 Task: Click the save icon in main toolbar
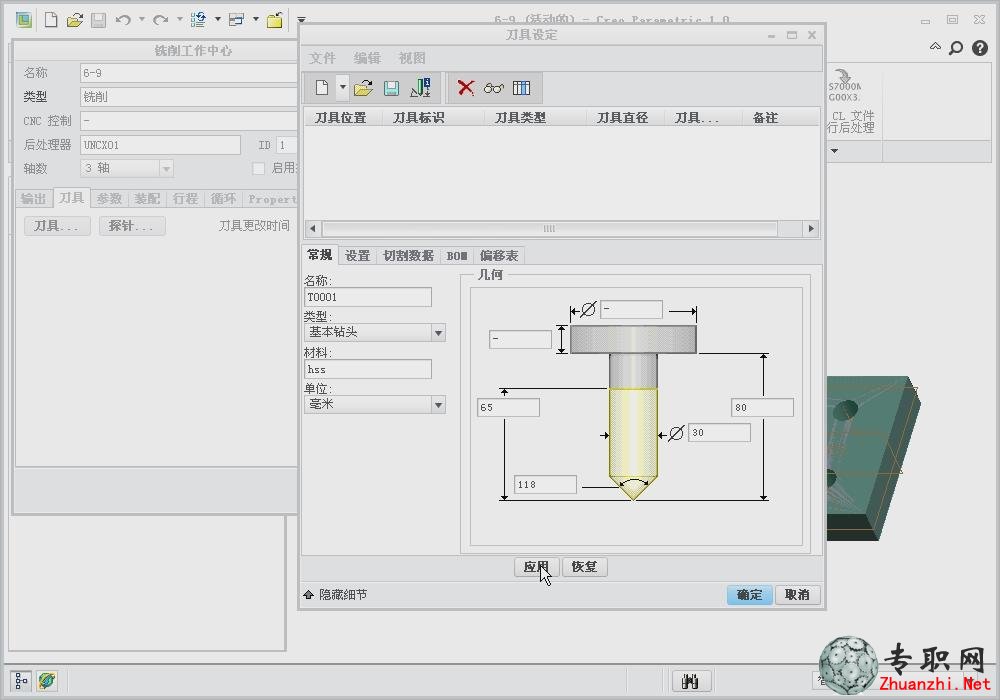click(x=98, y=20)
